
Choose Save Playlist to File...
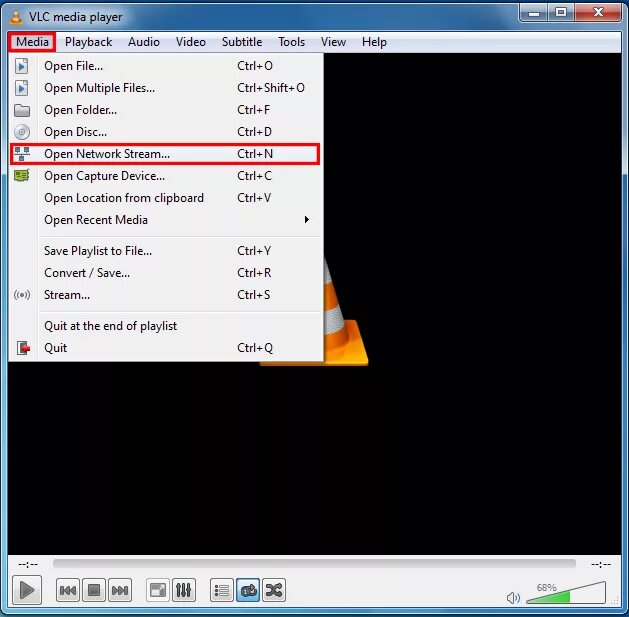(x=165, y=251)
